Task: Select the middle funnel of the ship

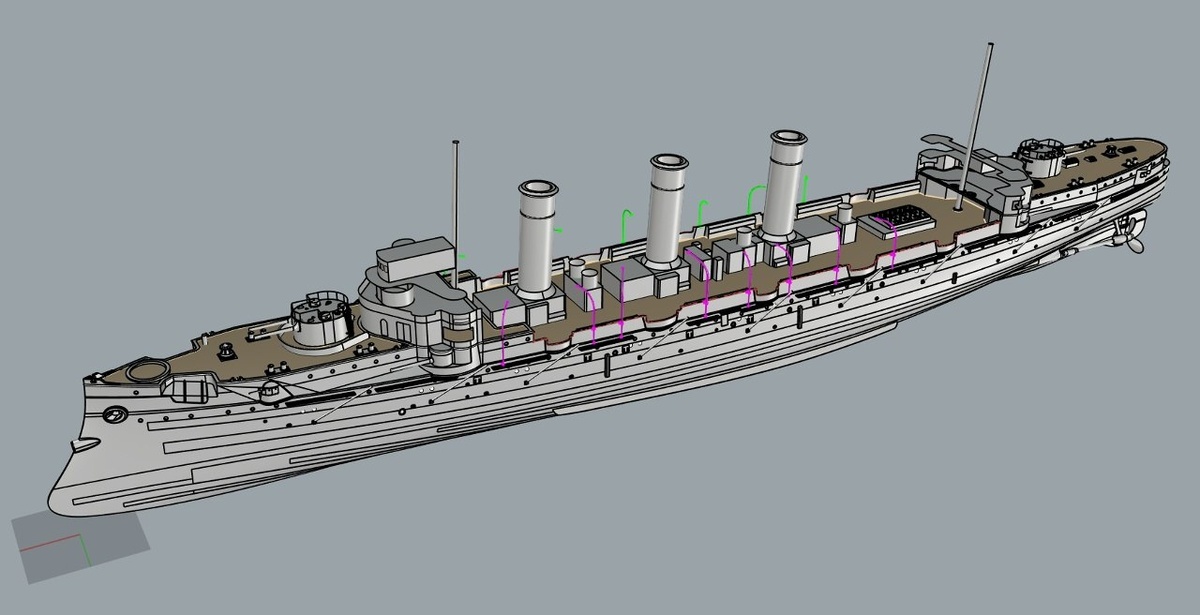Action: [667, 210]
